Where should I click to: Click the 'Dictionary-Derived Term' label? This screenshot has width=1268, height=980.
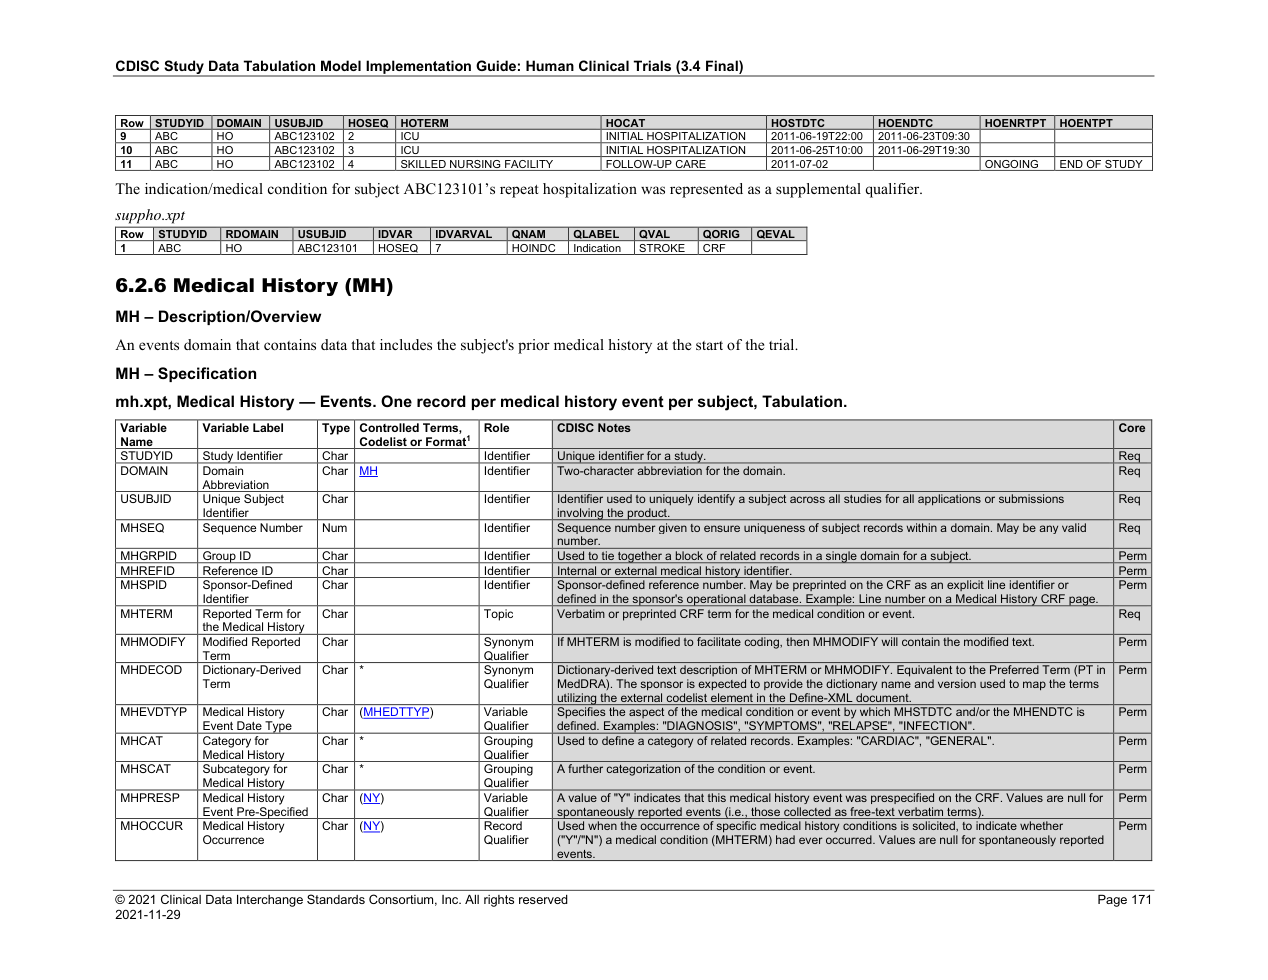point(250,677)
